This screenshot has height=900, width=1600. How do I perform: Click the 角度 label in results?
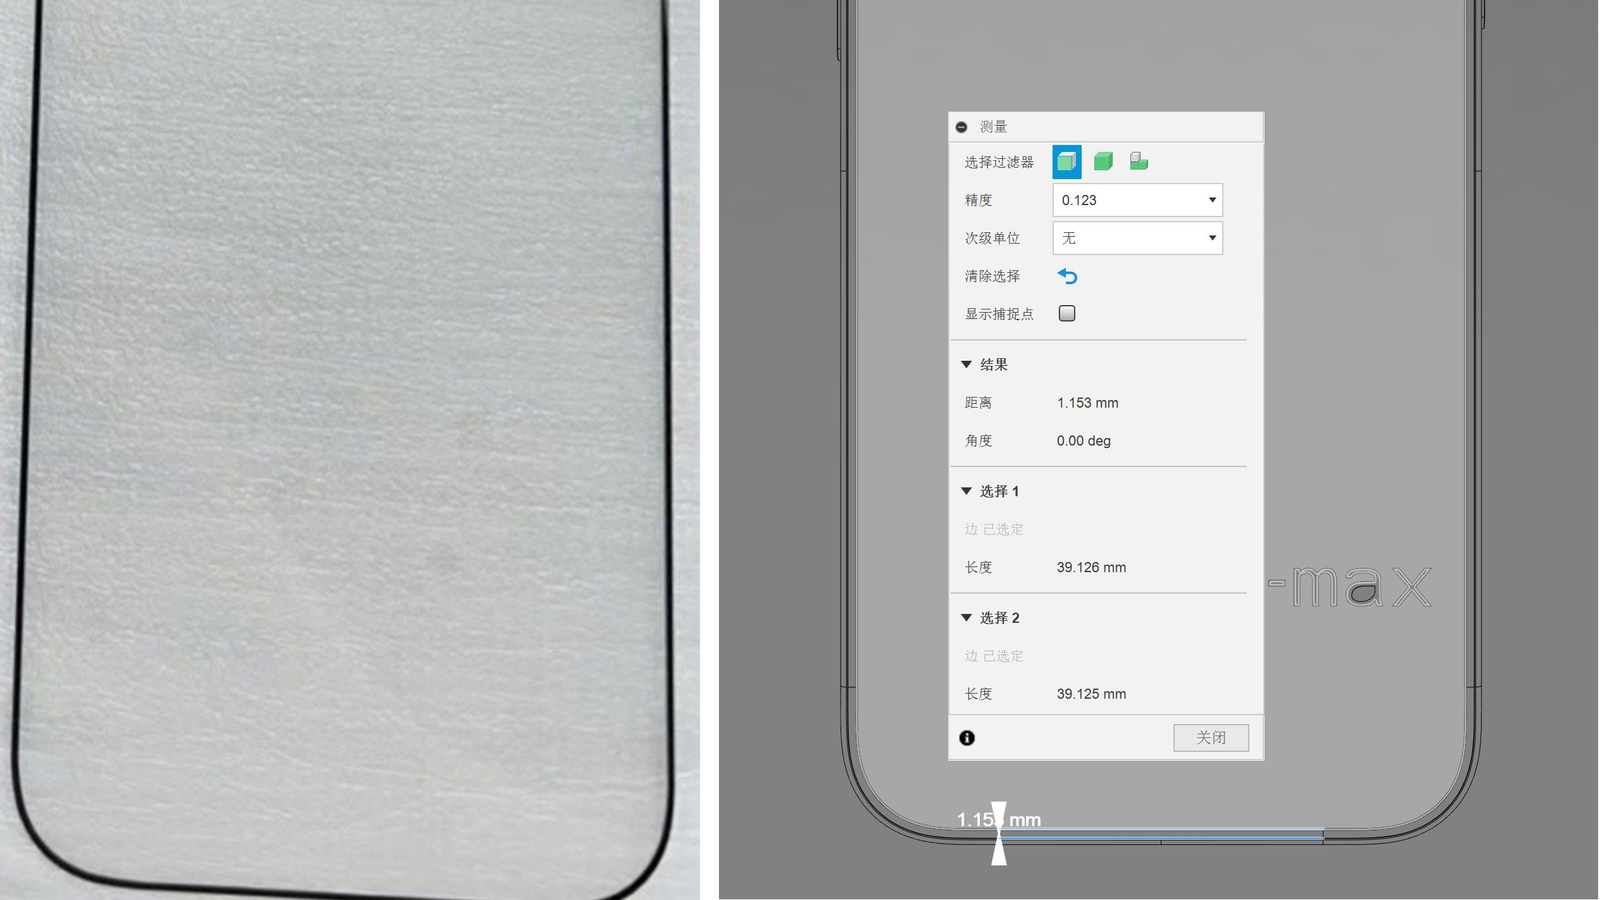978,441
